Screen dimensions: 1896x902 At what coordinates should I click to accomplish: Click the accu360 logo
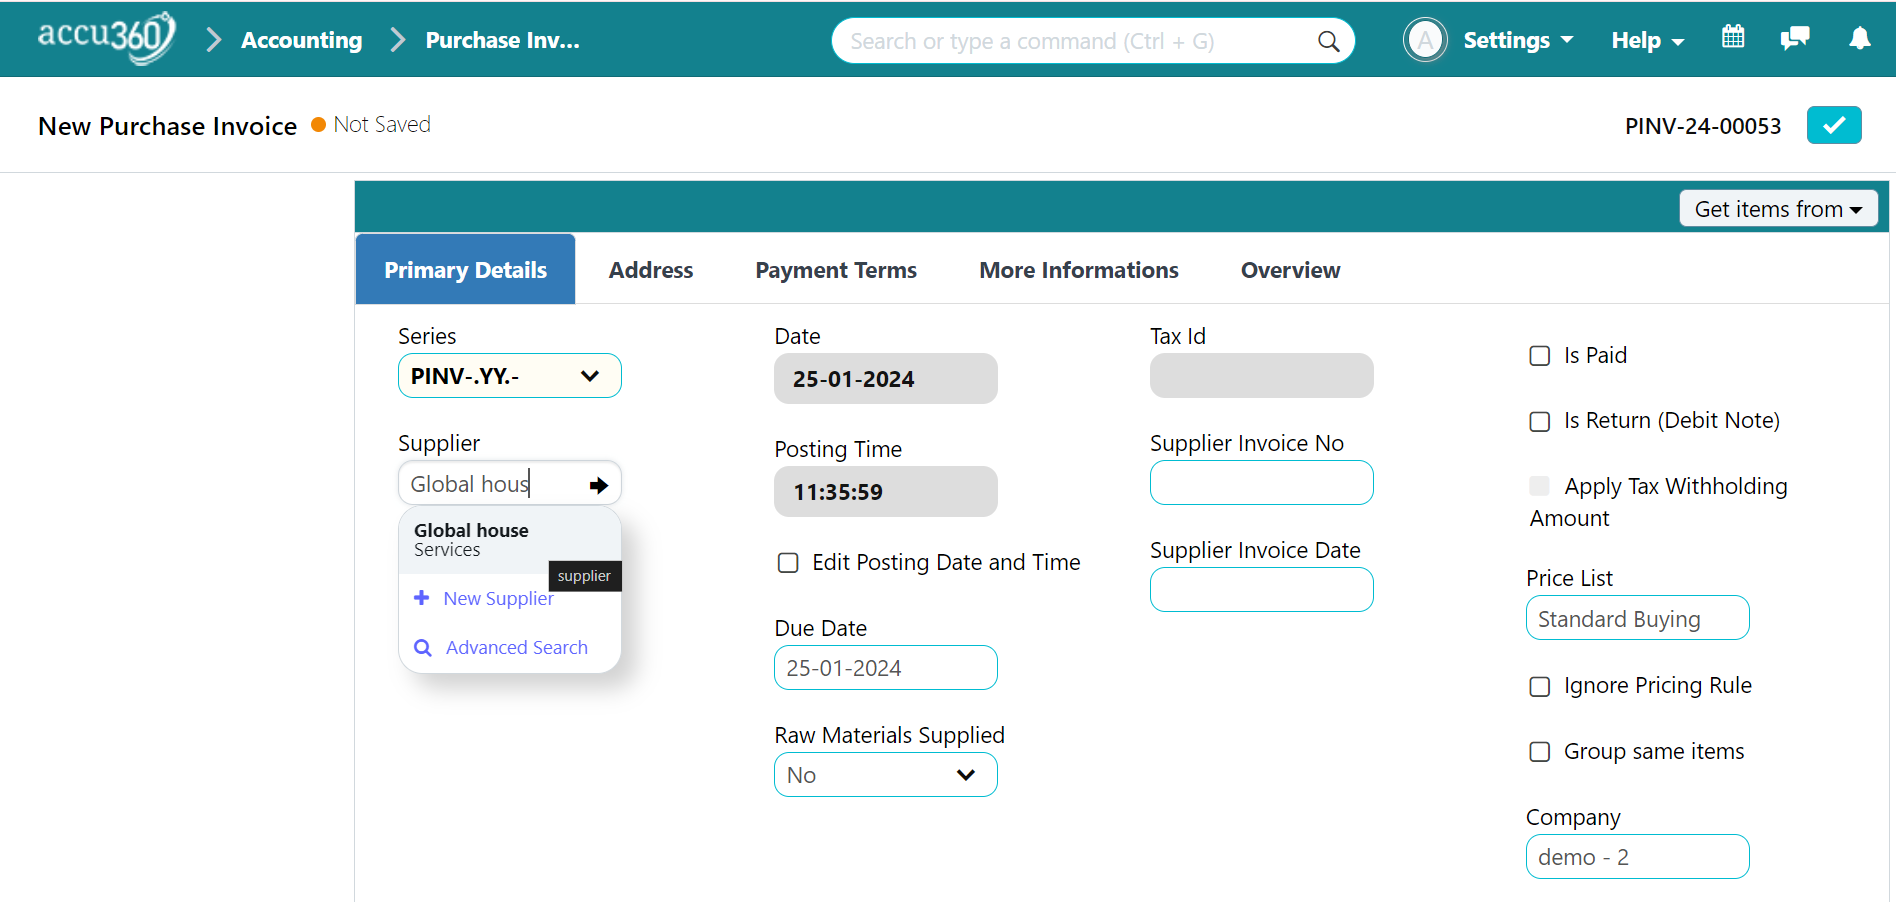106,38
